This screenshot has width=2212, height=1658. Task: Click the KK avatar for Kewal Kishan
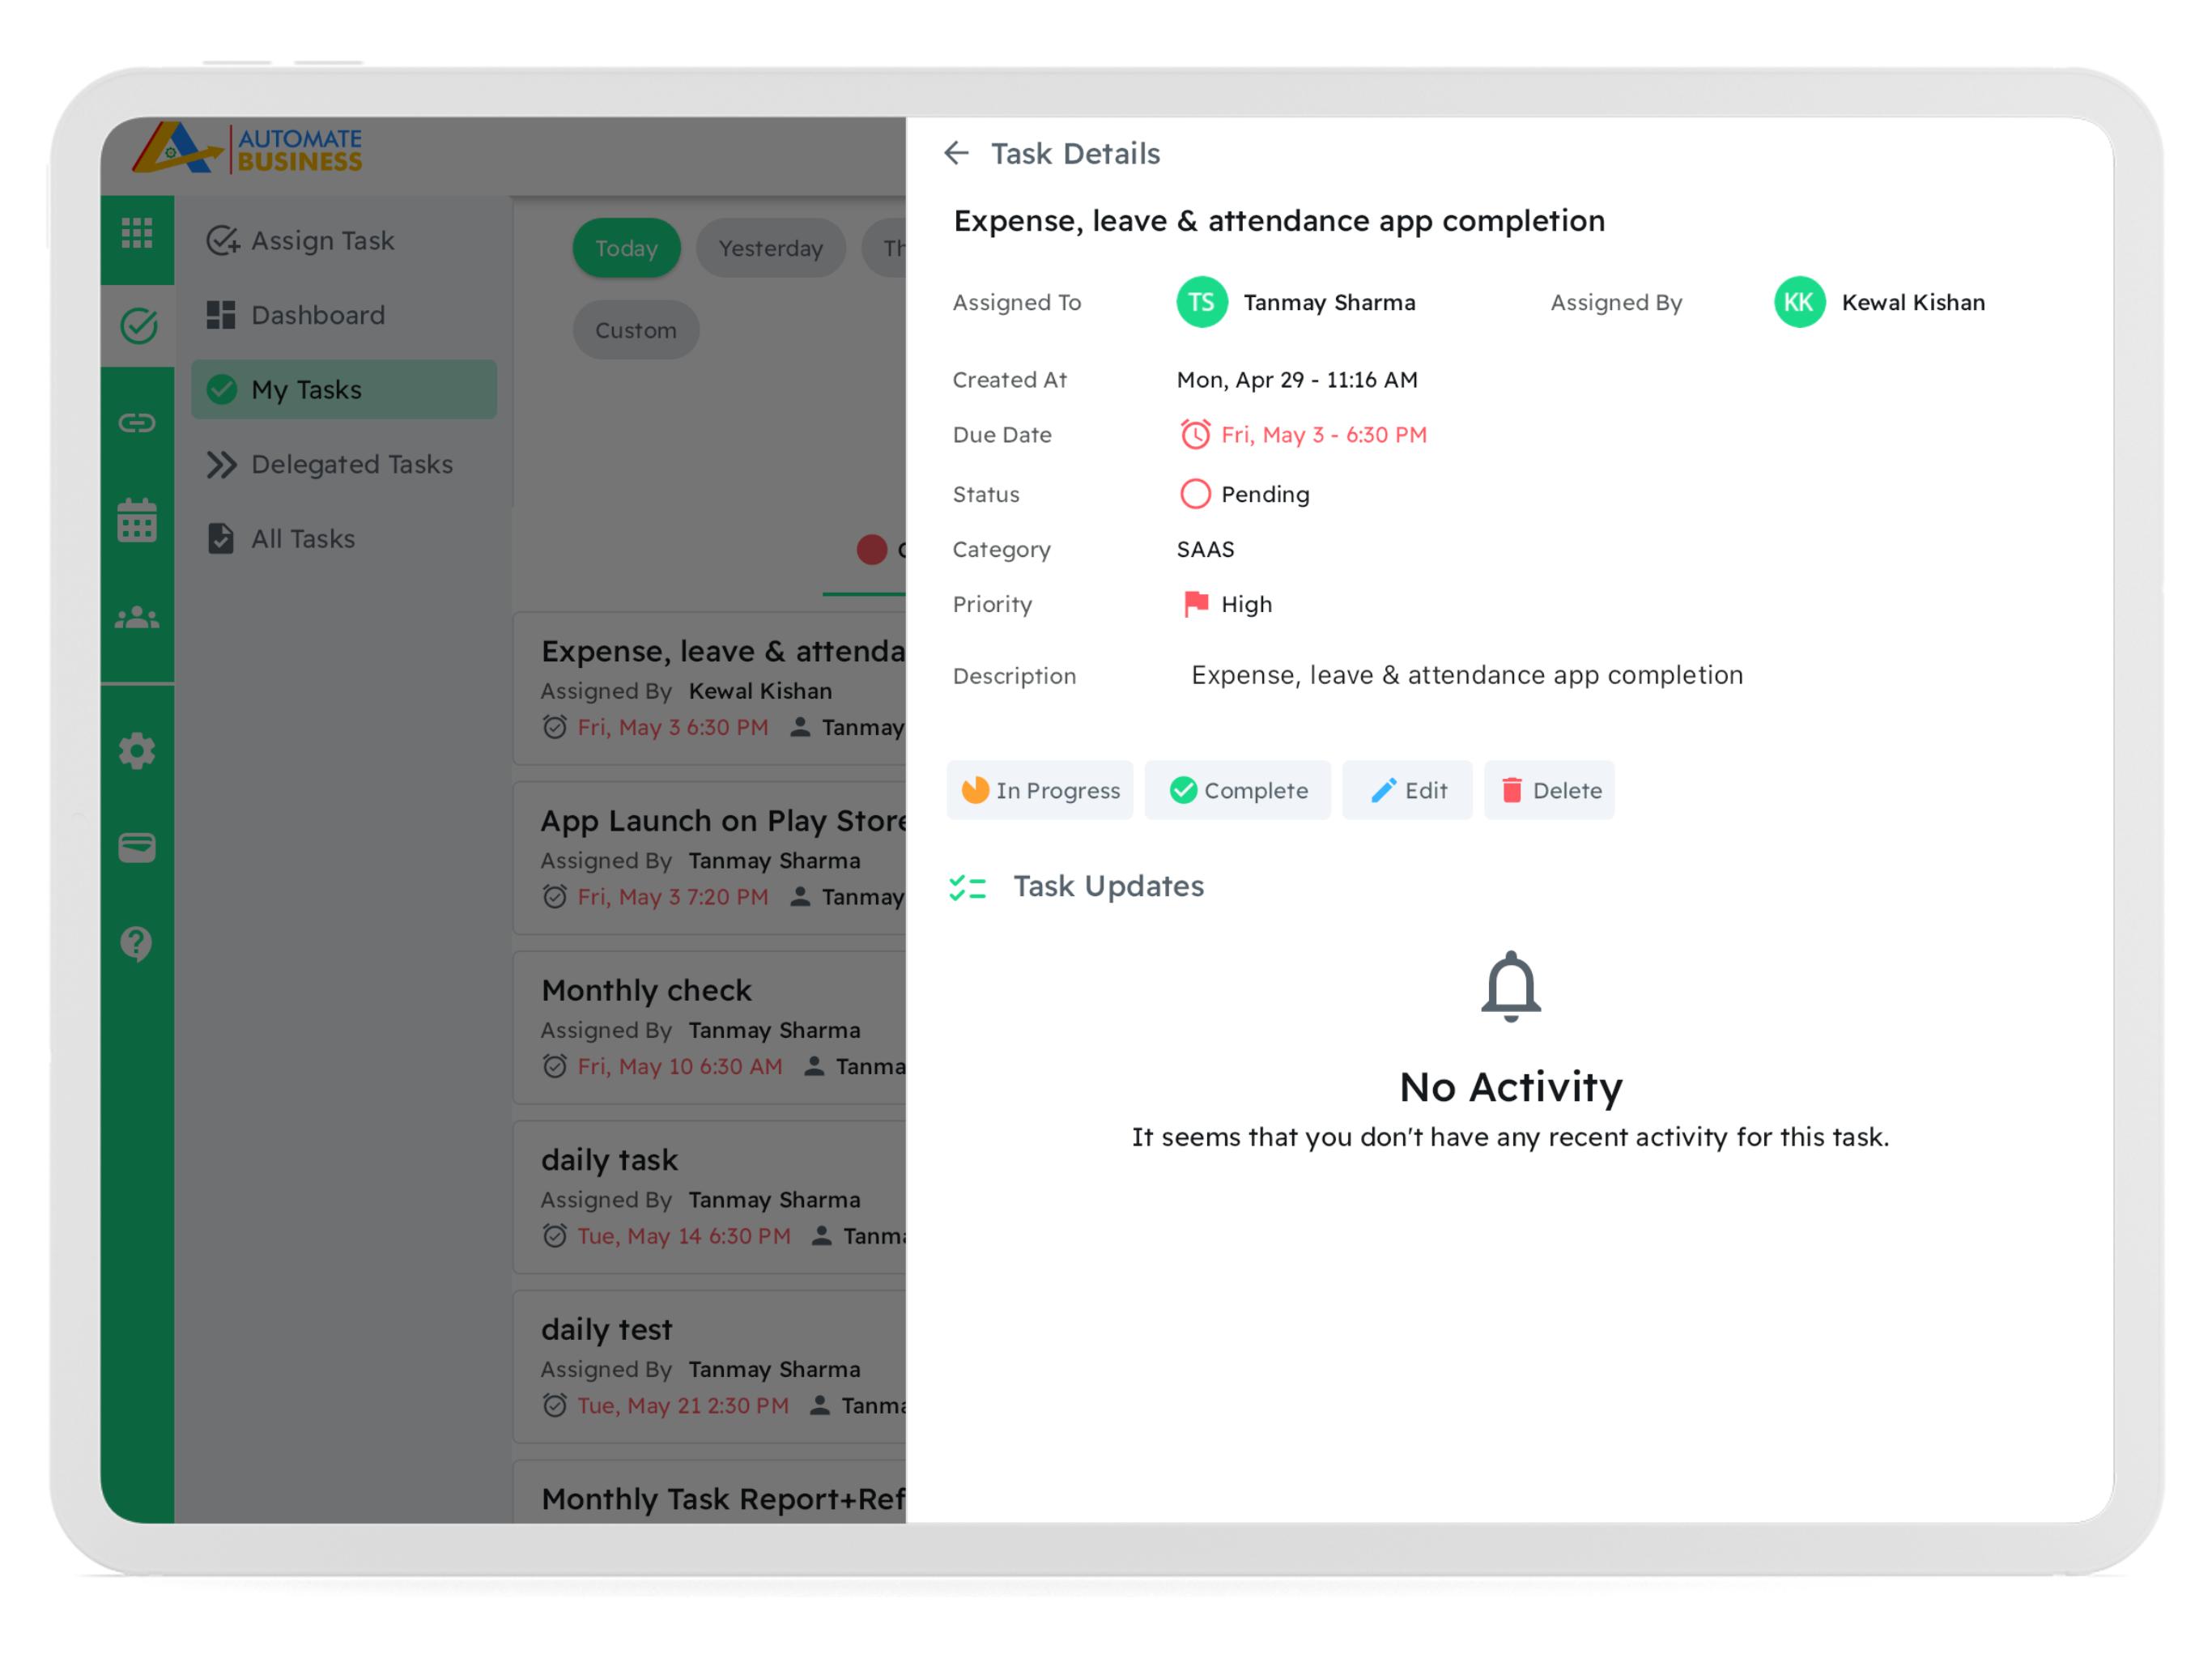point(1799,302)
